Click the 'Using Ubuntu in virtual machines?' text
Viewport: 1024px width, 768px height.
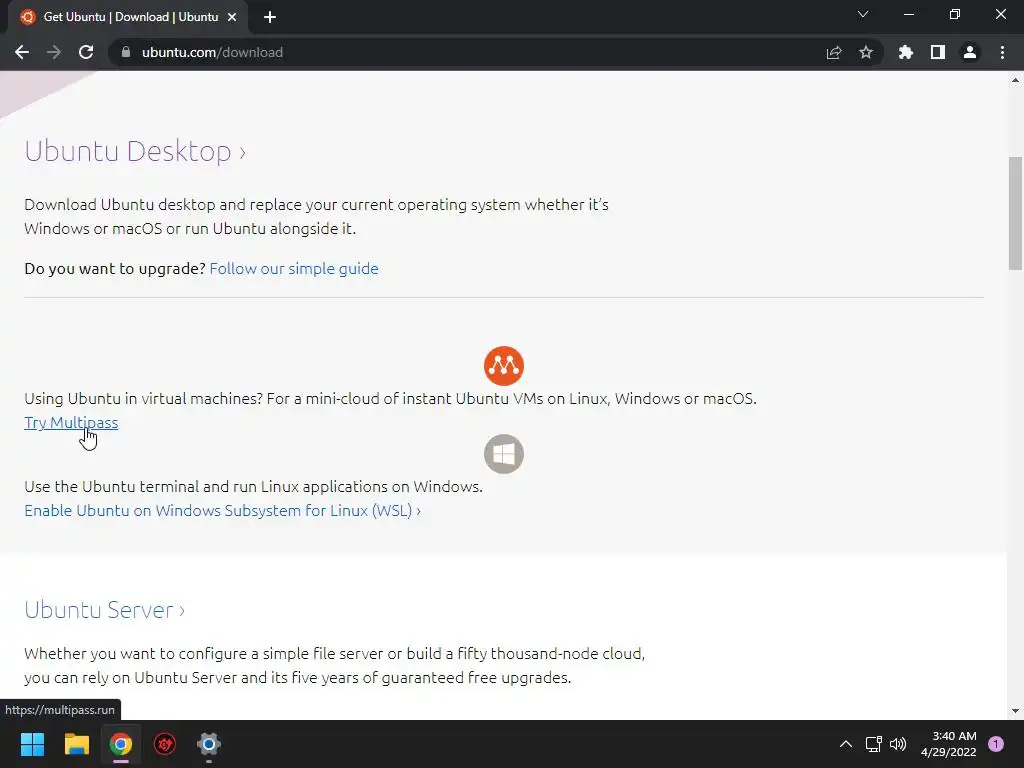143,398
